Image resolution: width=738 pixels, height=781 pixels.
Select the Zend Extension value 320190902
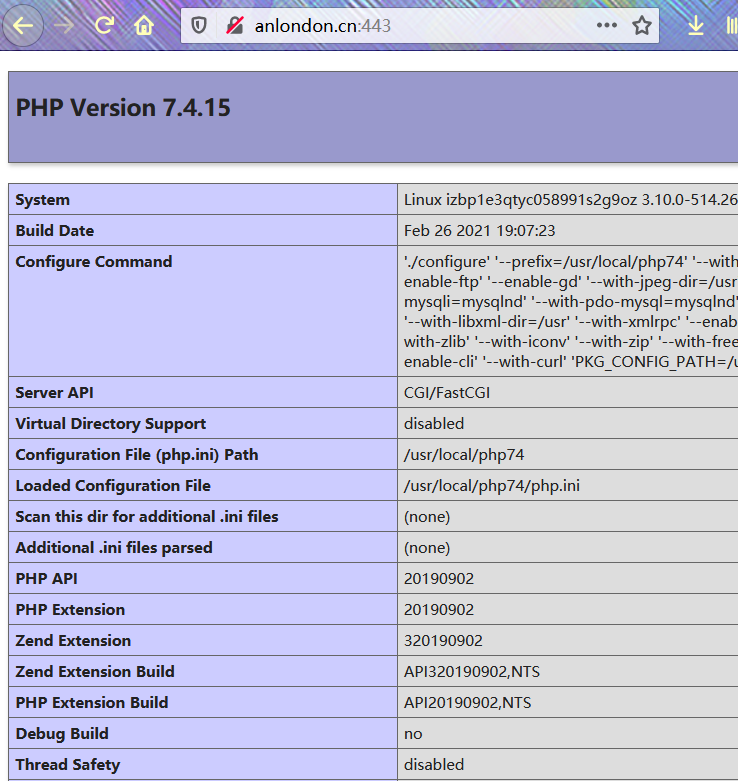click(x=443, y=641)
